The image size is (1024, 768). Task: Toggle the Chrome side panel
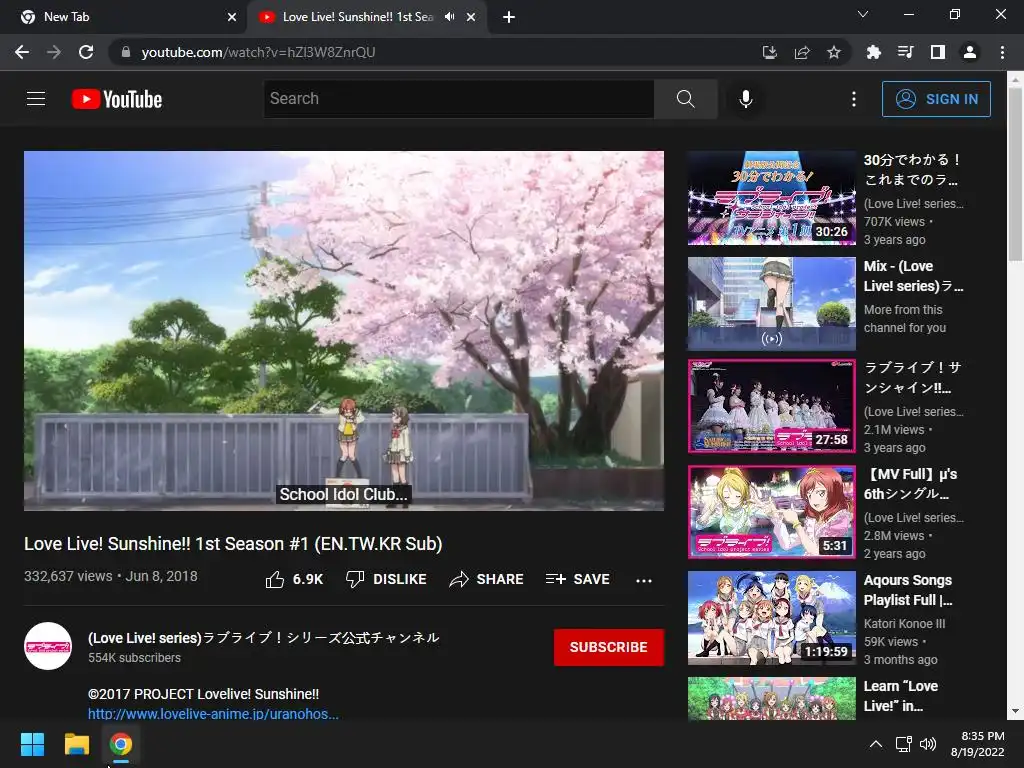tap(938, 52)
